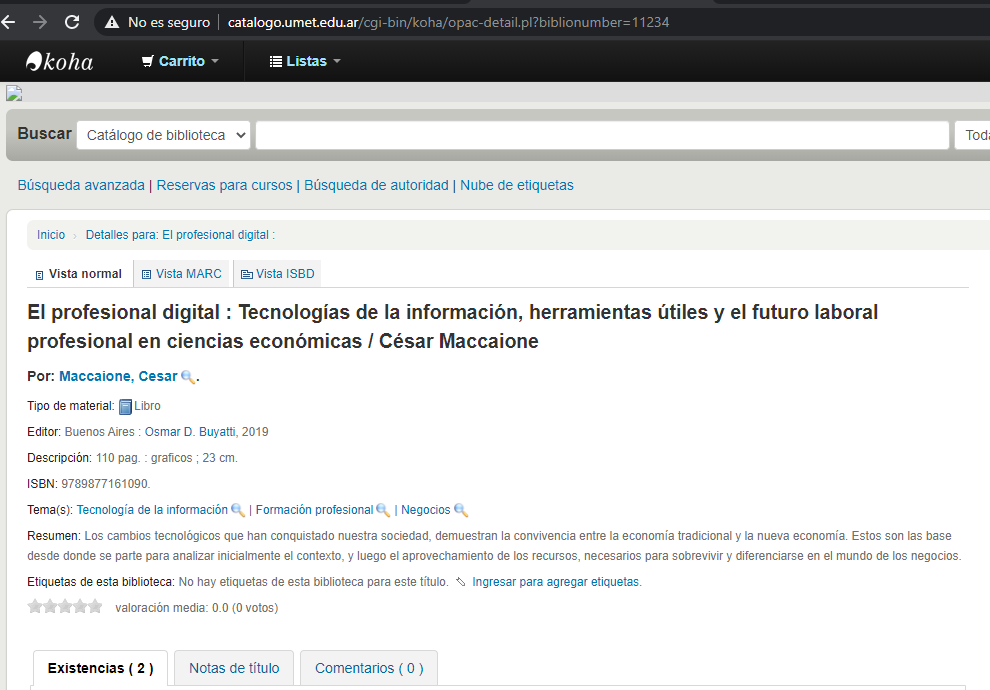Click into the catalog search text field
The height and width of the screenshot is (690, 990).
click(601, 135)
